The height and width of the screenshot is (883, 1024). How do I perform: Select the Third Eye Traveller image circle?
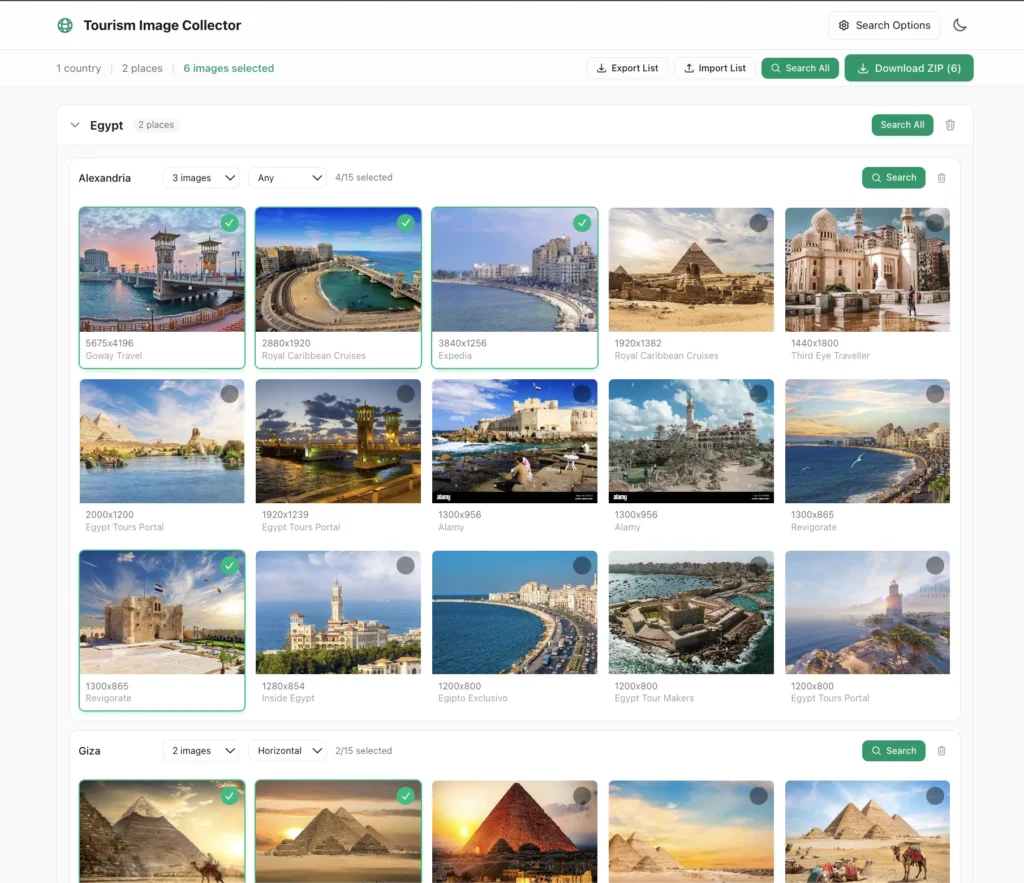[935, 223]
